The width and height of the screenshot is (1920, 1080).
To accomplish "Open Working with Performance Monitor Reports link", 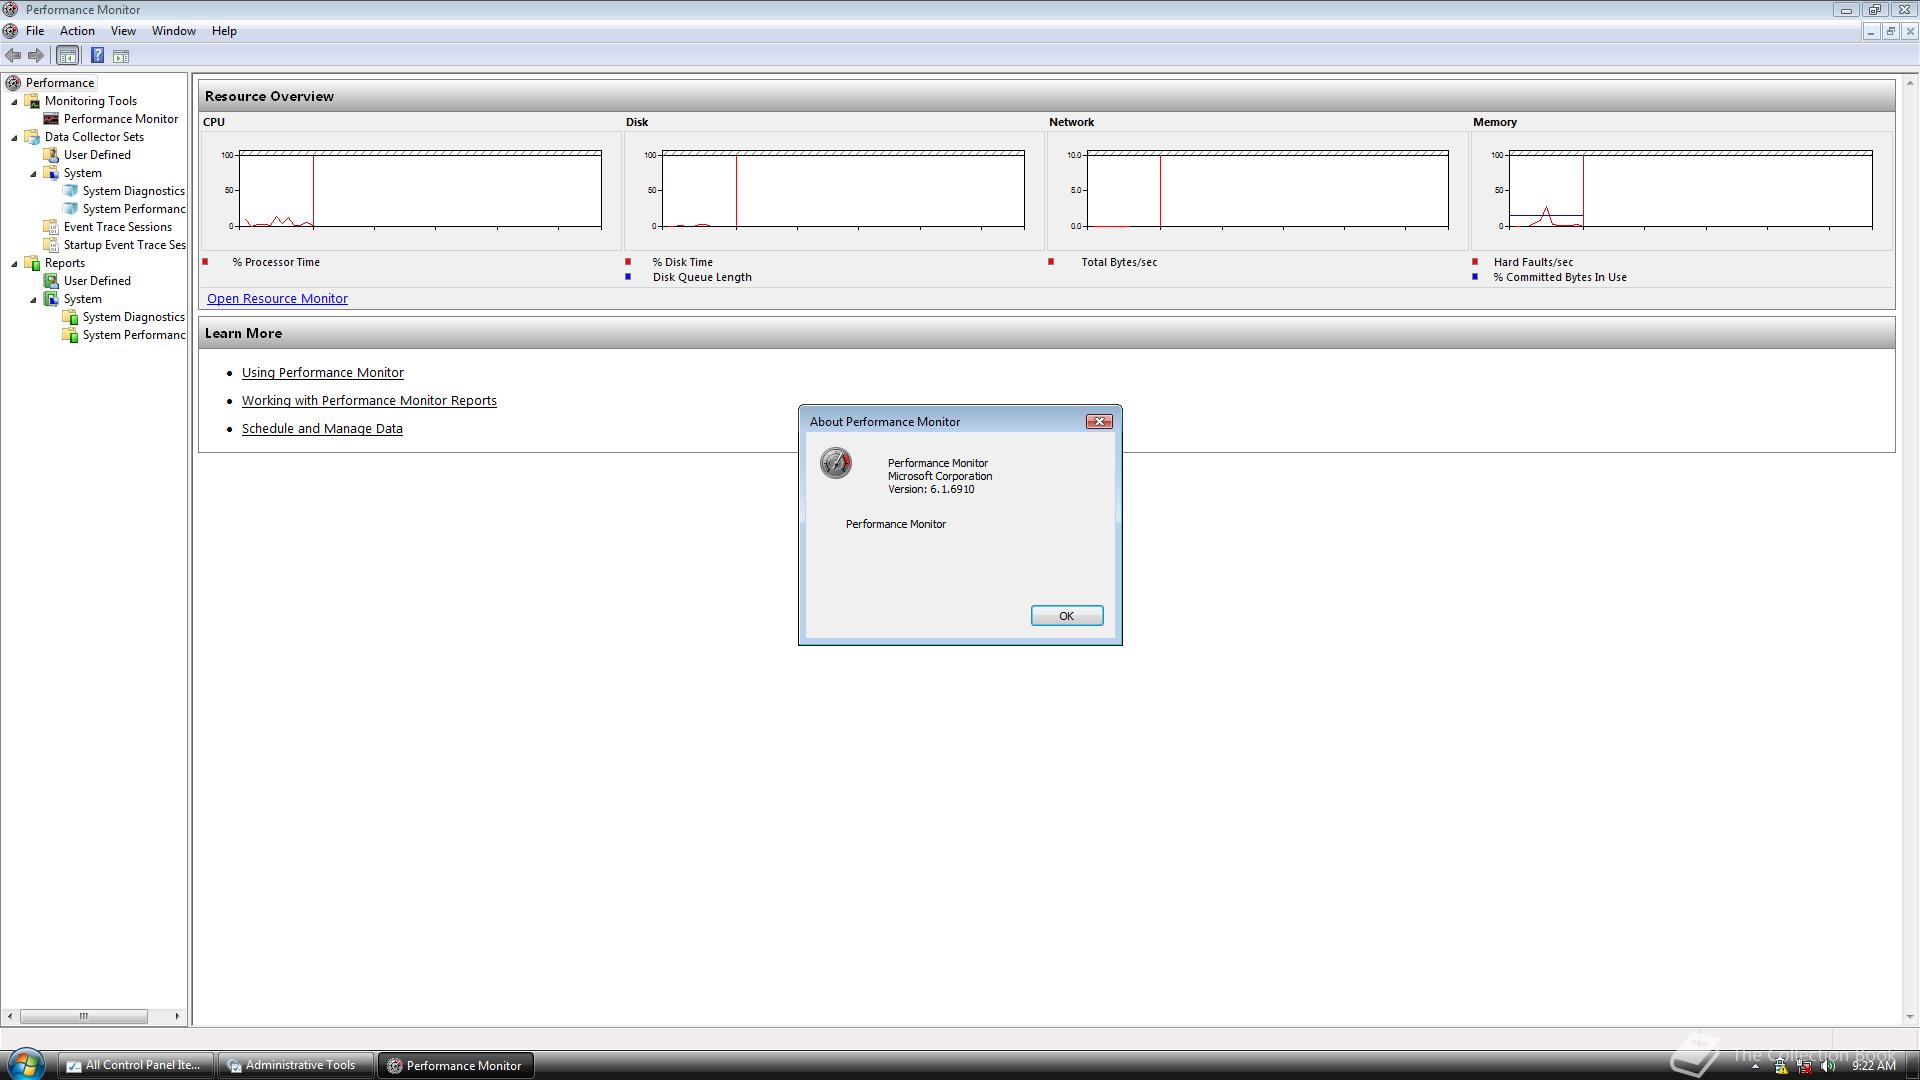I will pyautogui.click(x=369, y=401).
